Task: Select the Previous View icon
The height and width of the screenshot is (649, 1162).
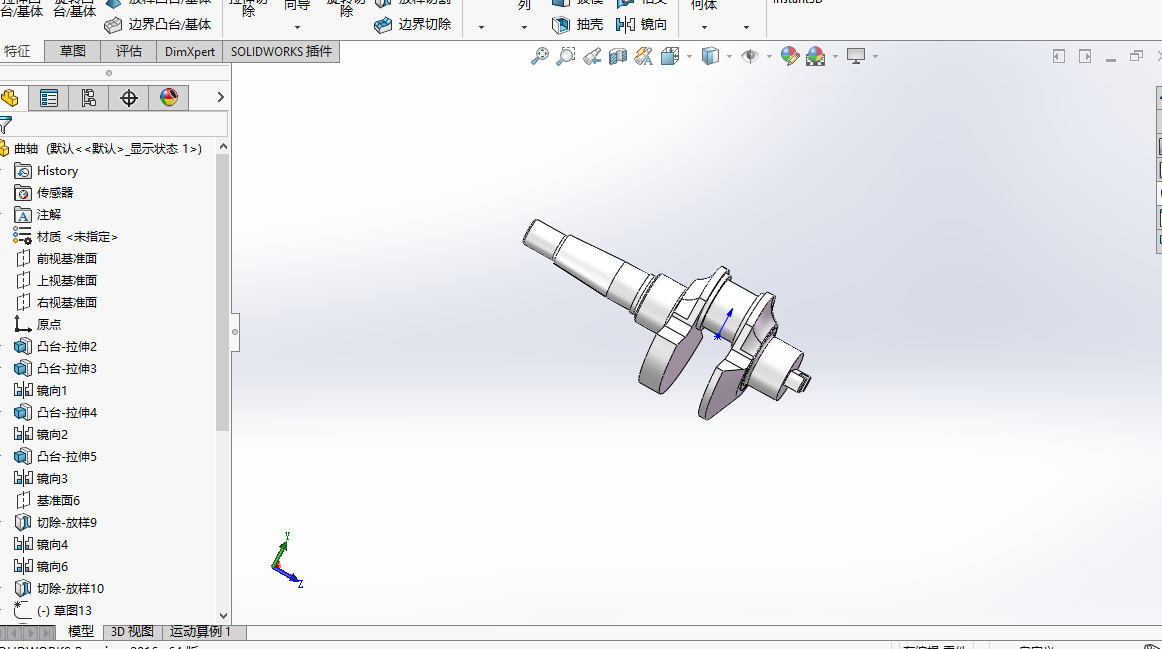Action: [x=592, y=56]
